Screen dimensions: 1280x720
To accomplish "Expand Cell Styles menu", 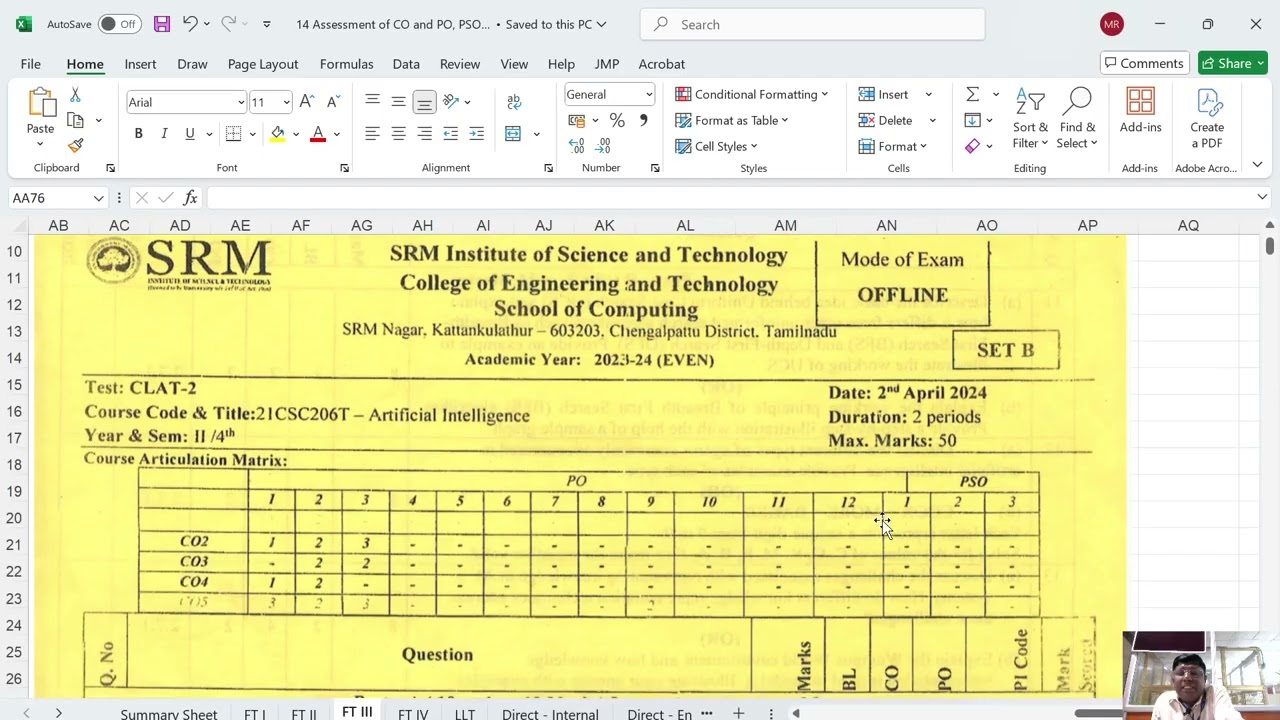I will (x=716, y=146).
